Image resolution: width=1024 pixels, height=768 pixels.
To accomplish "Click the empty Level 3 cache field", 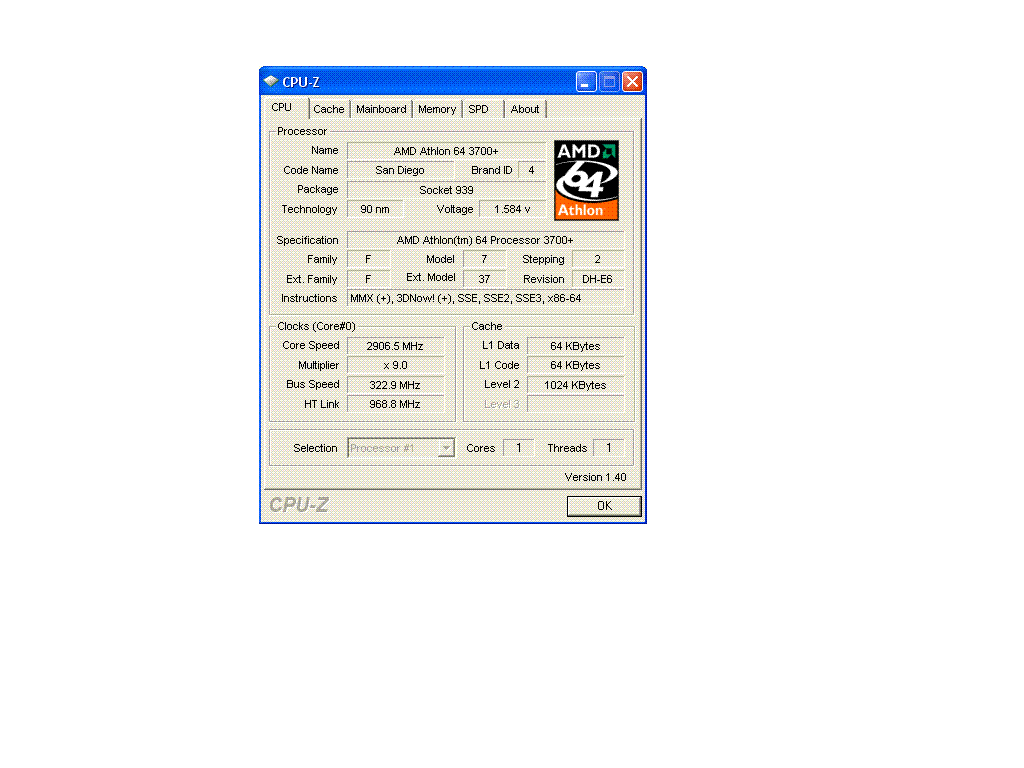I will pos(575,404).
